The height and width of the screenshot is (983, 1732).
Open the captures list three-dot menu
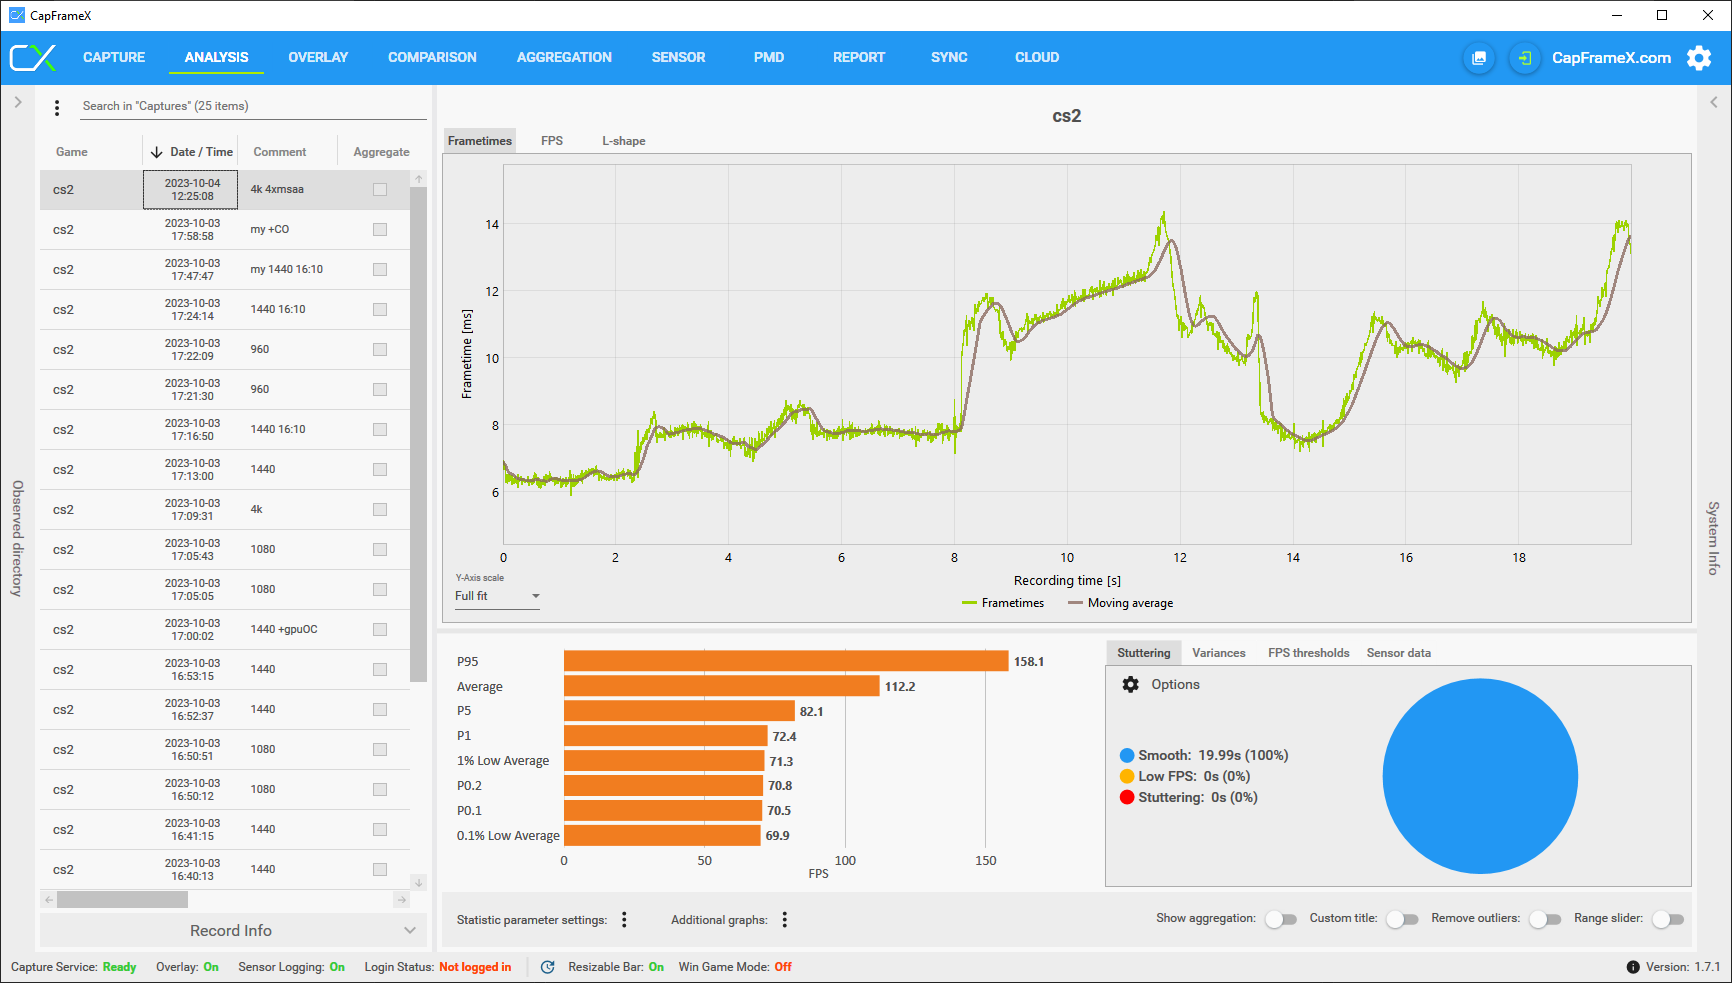(57, 107)
